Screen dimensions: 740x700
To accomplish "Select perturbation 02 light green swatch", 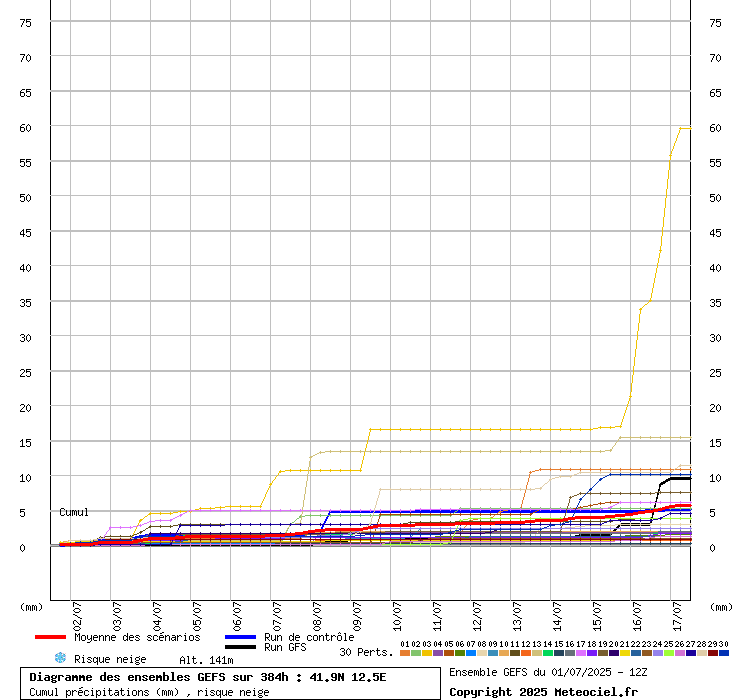I will coord(416,653).
